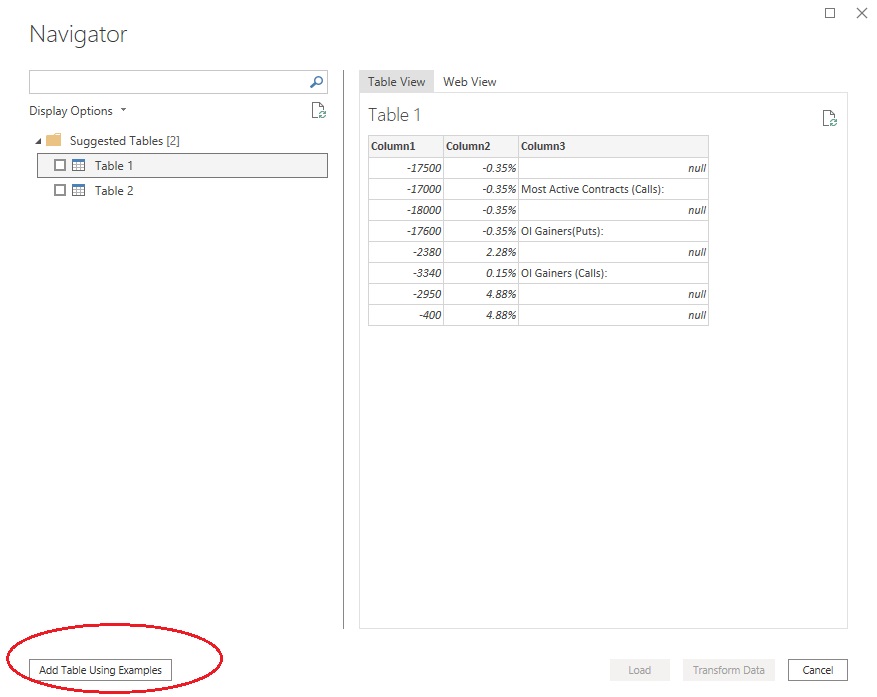Check the Table 2 checkbox

pyautogui.click(x=60, y=190)
